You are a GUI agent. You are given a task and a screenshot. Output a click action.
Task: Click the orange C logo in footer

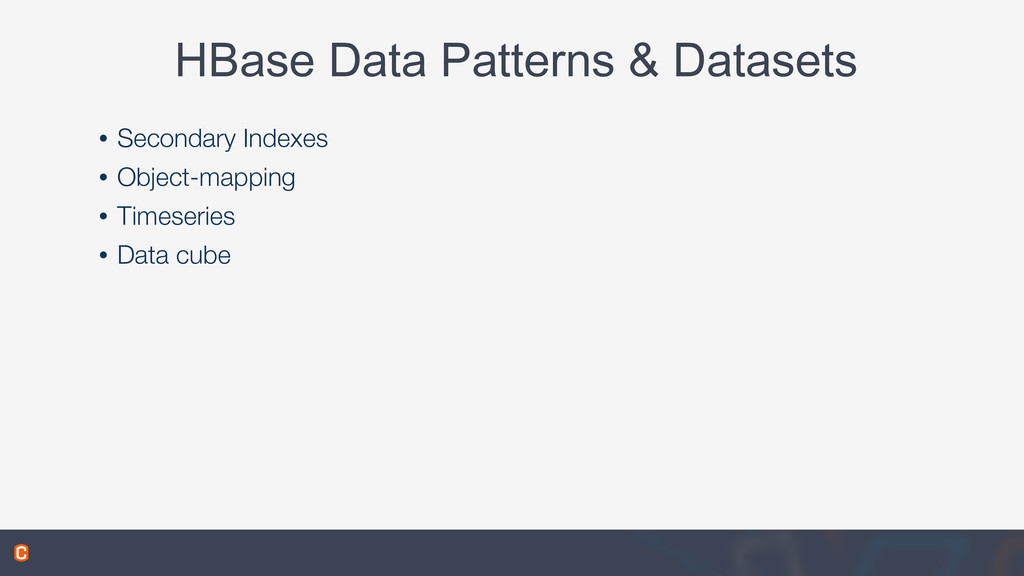click(22, 552)
